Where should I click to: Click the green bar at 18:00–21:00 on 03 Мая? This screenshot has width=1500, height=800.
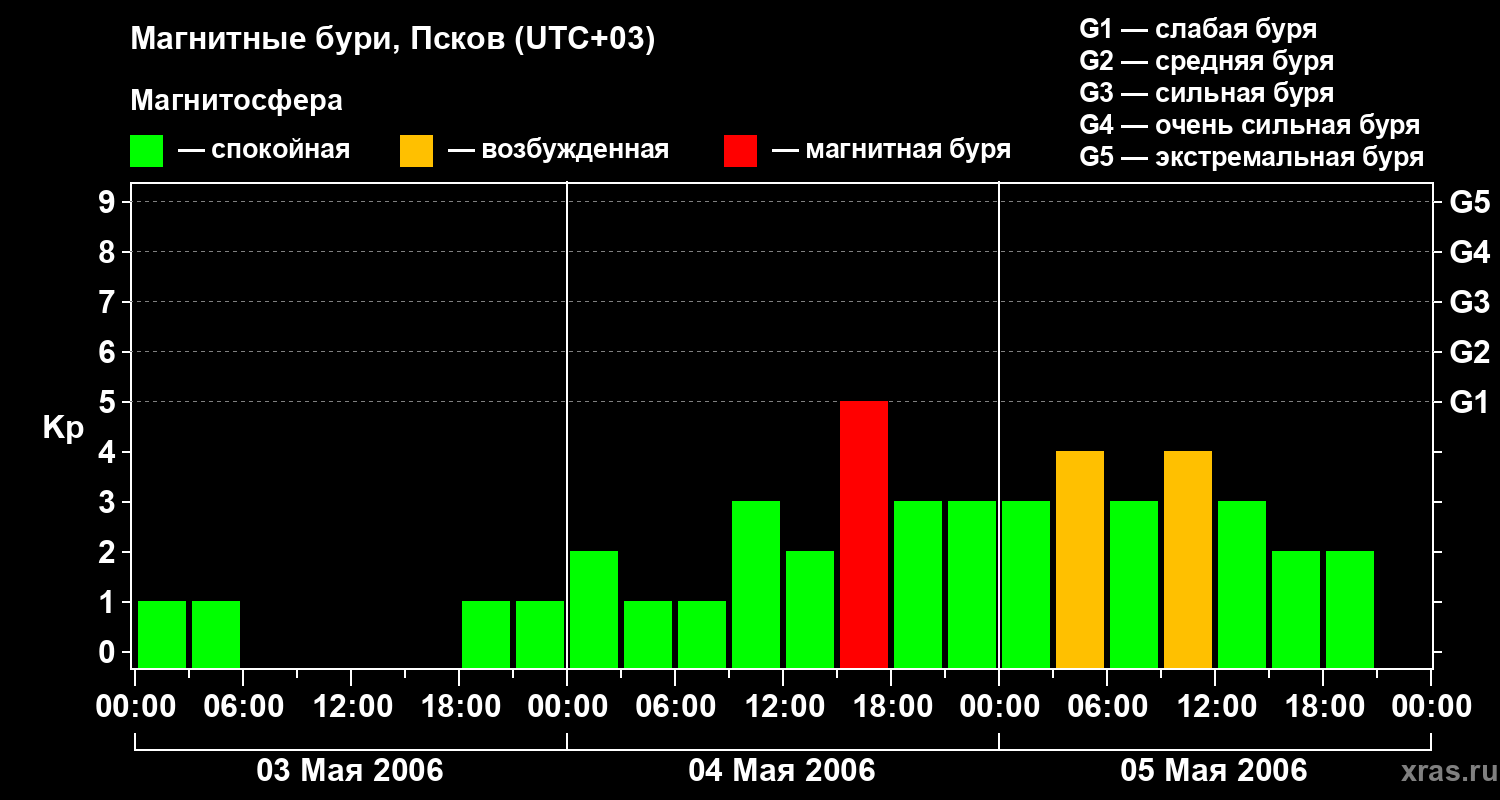pos(486,634)
